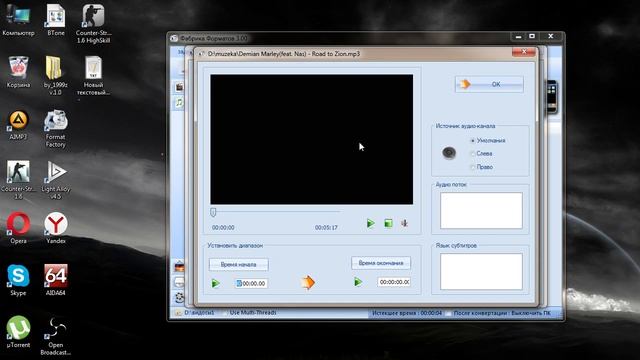The width and height of the screenshot is (640, 360).
Task: Launch the AIMP3 player shortcut
Action: point(18,124)
